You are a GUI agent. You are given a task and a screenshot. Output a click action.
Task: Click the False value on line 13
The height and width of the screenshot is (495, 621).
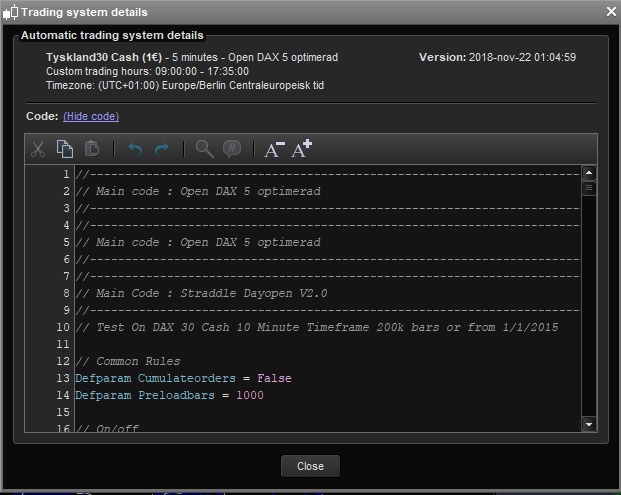274,378
